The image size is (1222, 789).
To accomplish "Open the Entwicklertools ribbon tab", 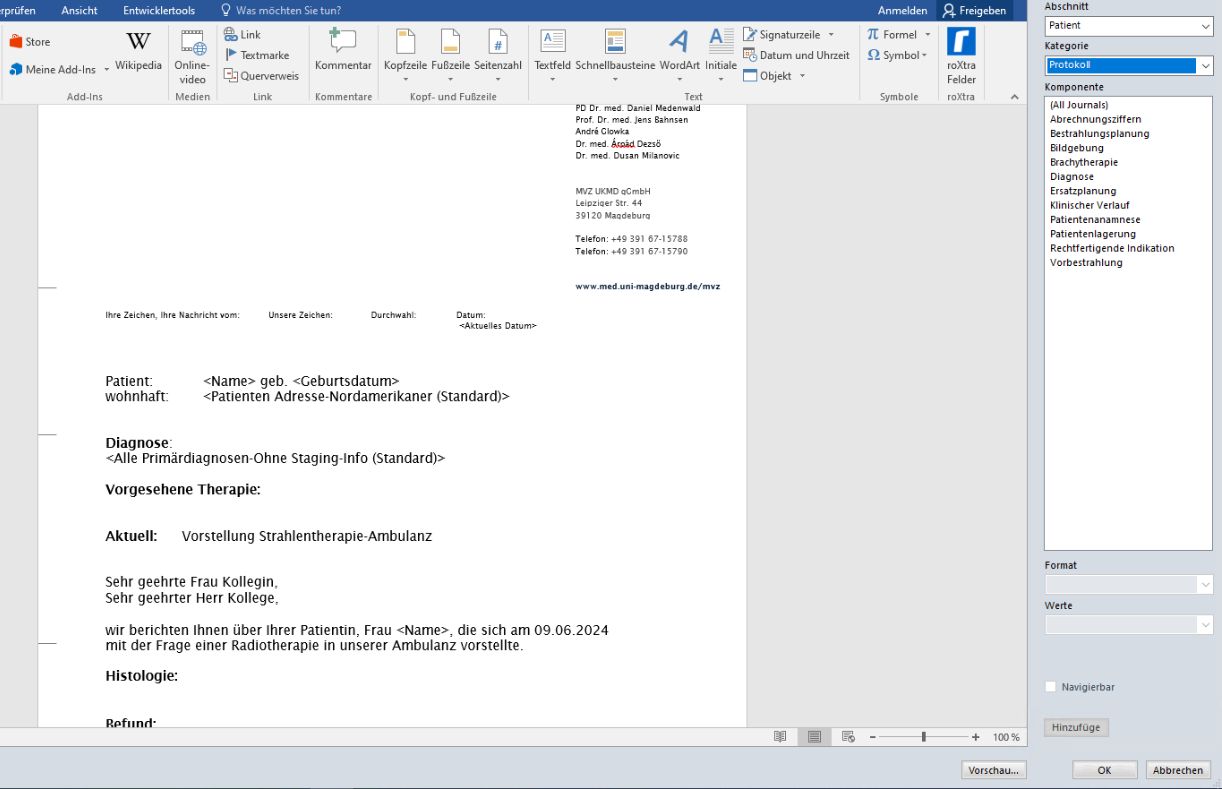I will coord(159,10).
